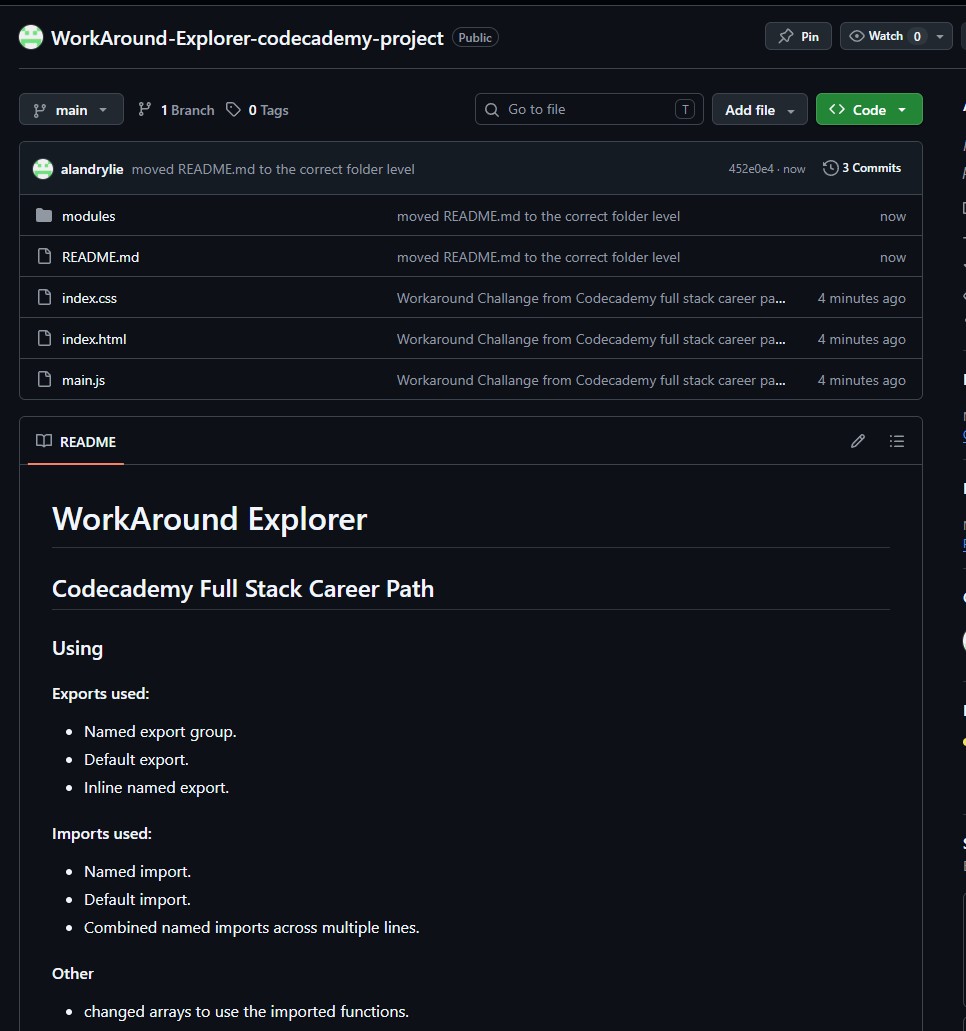The width and height of the screenshot is (966, 1031).
Task: View the 0 Tags link
Action: [x=257, y=110]
